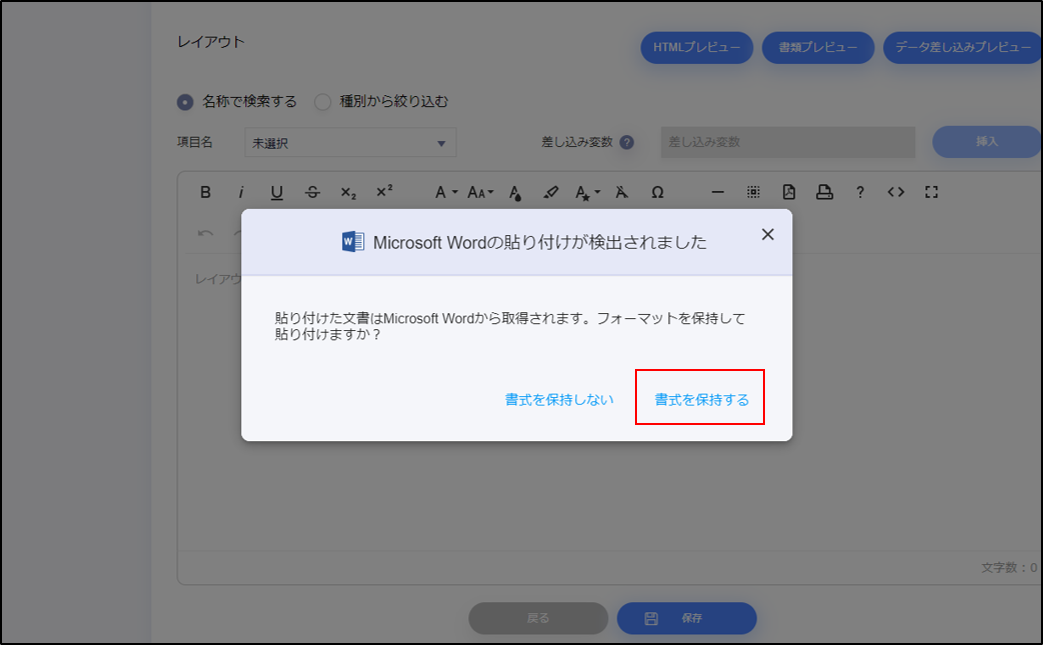Undo the last edit
The image size is (1043, 645).
206,233
